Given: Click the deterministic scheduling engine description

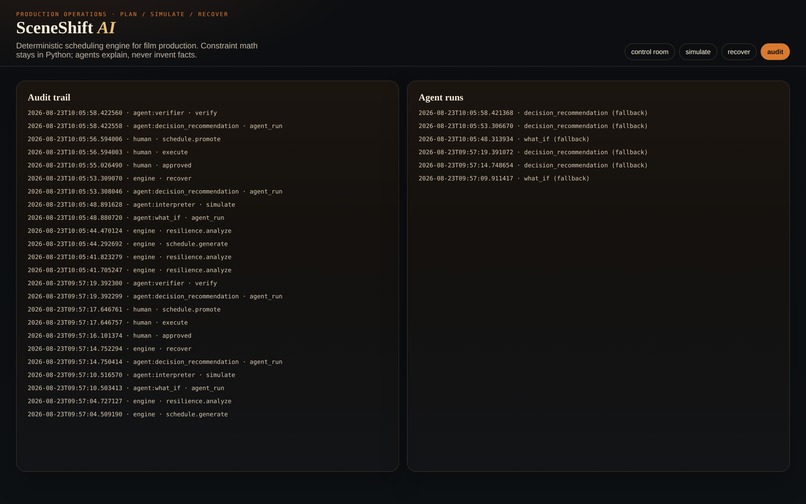Looking at the screenshot, I should point(137,50).
